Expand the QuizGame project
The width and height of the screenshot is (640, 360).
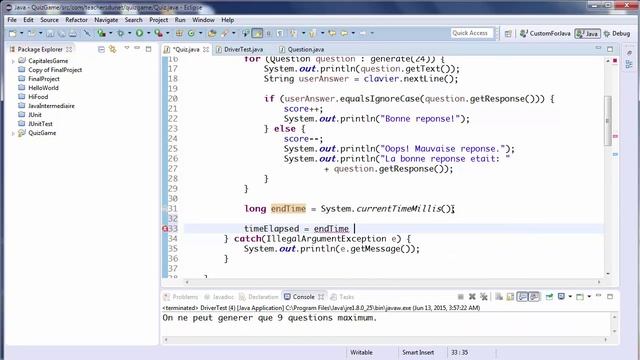(x=13, y=133)
